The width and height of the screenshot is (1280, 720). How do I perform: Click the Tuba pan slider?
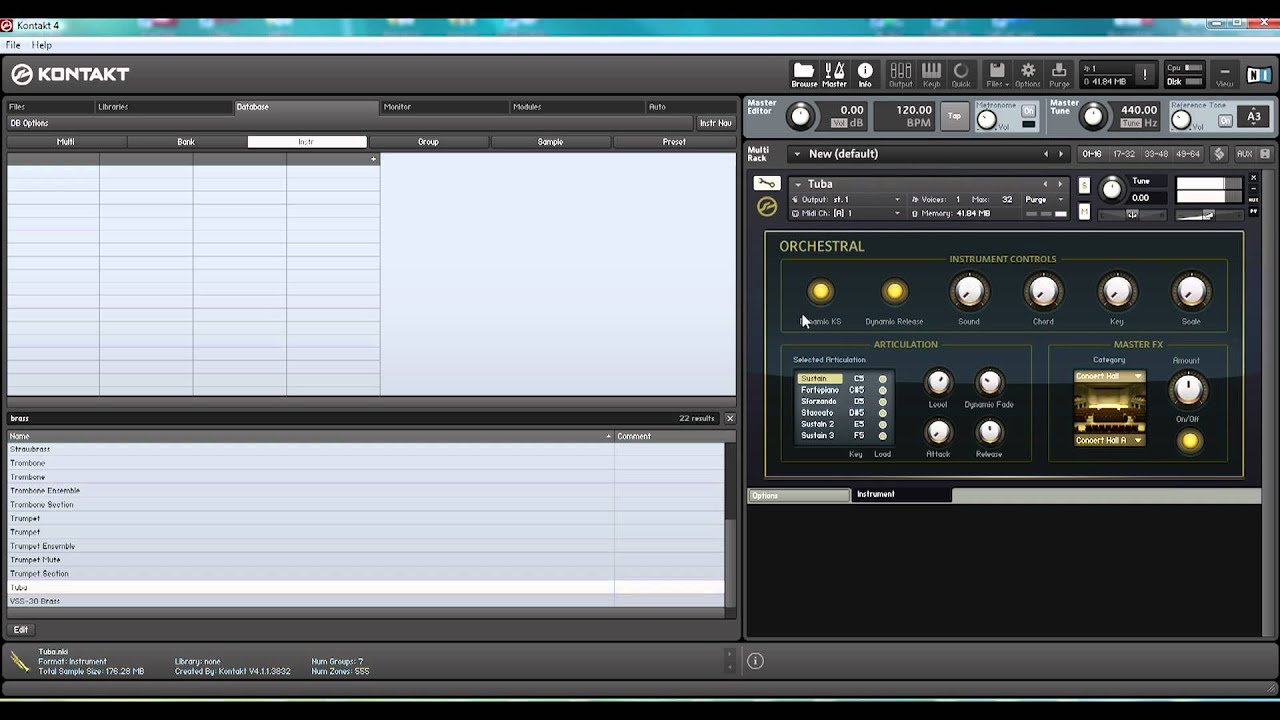pyautogui.click(x=1132, y=215)
